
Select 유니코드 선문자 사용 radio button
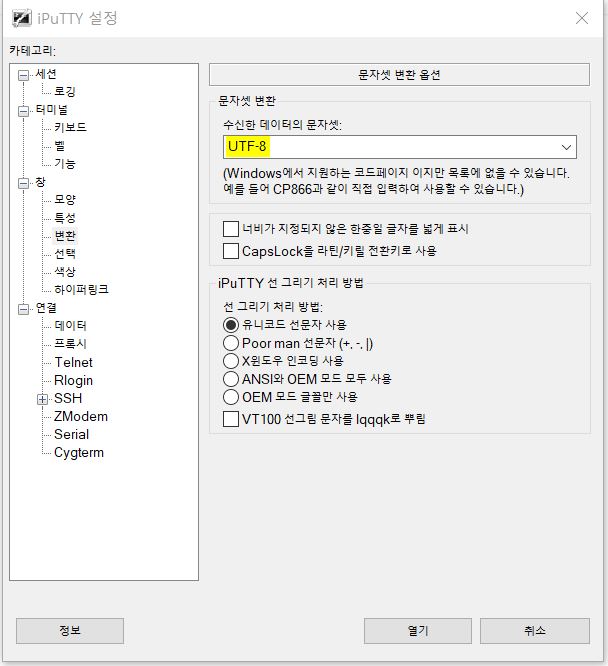[x=231, y=325]
